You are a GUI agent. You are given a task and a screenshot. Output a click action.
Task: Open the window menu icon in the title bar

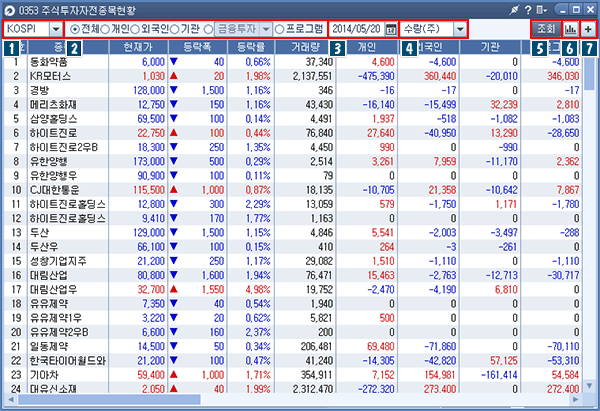point(541,10)
